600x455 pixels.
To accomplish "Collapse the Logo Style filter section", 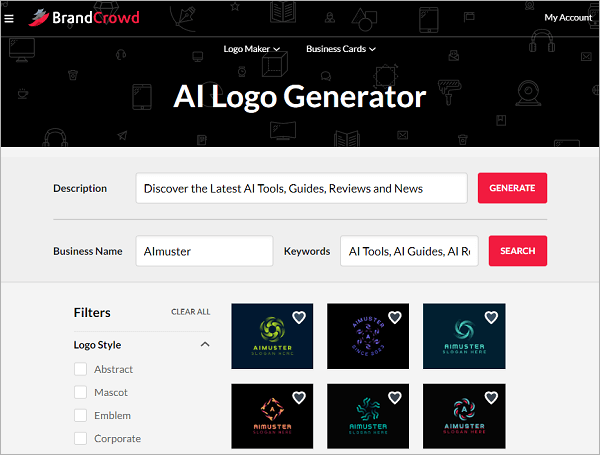I will coord(205,344).
